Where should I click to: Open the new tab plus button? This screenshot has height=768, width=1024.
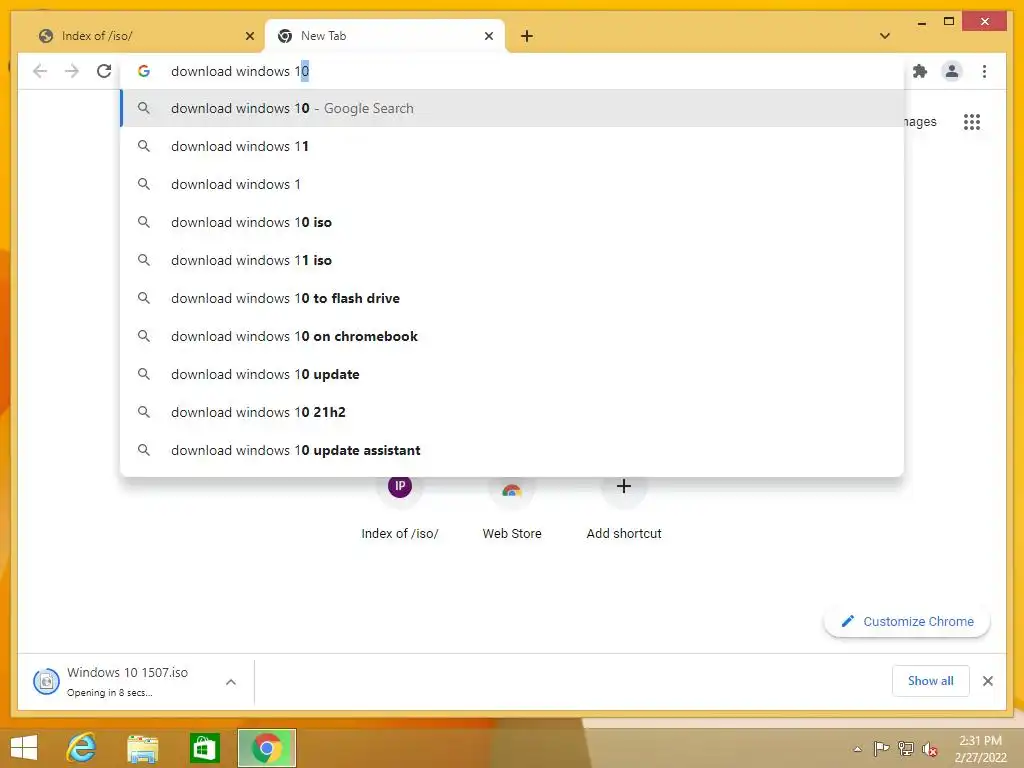(x=526, y=36)
